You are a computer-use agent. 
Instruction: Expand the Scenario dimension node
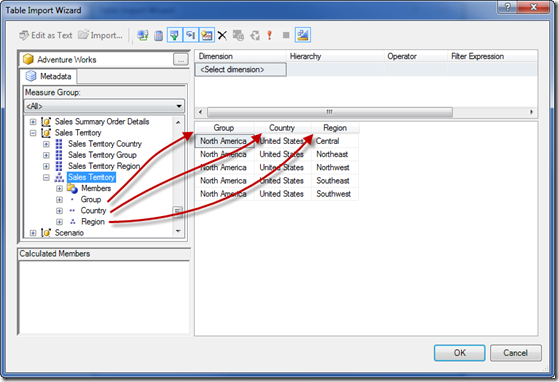click(x=33, y=233)
